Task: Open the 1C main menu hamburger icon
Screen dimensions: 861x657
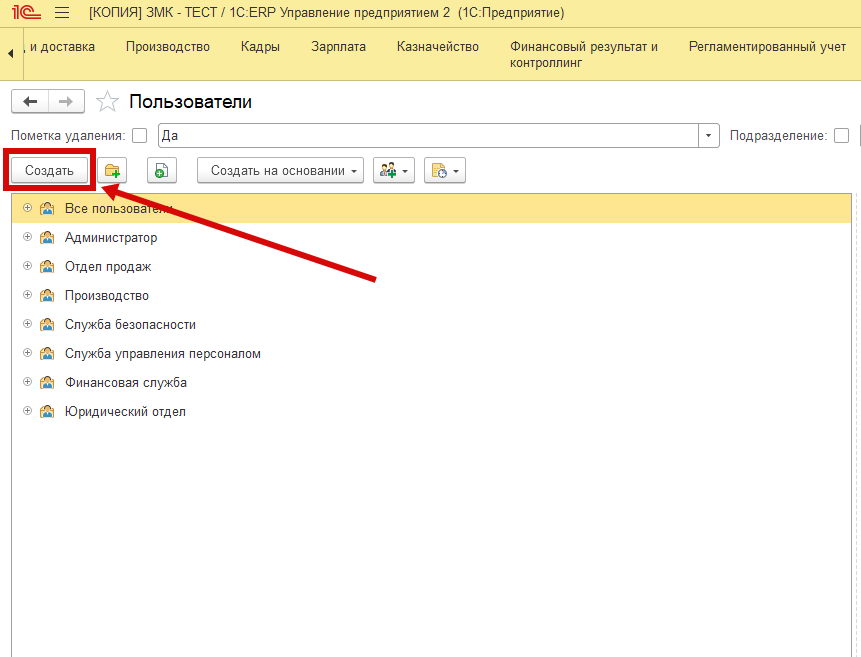Action: pyautogui.click(x=62, y=12)
